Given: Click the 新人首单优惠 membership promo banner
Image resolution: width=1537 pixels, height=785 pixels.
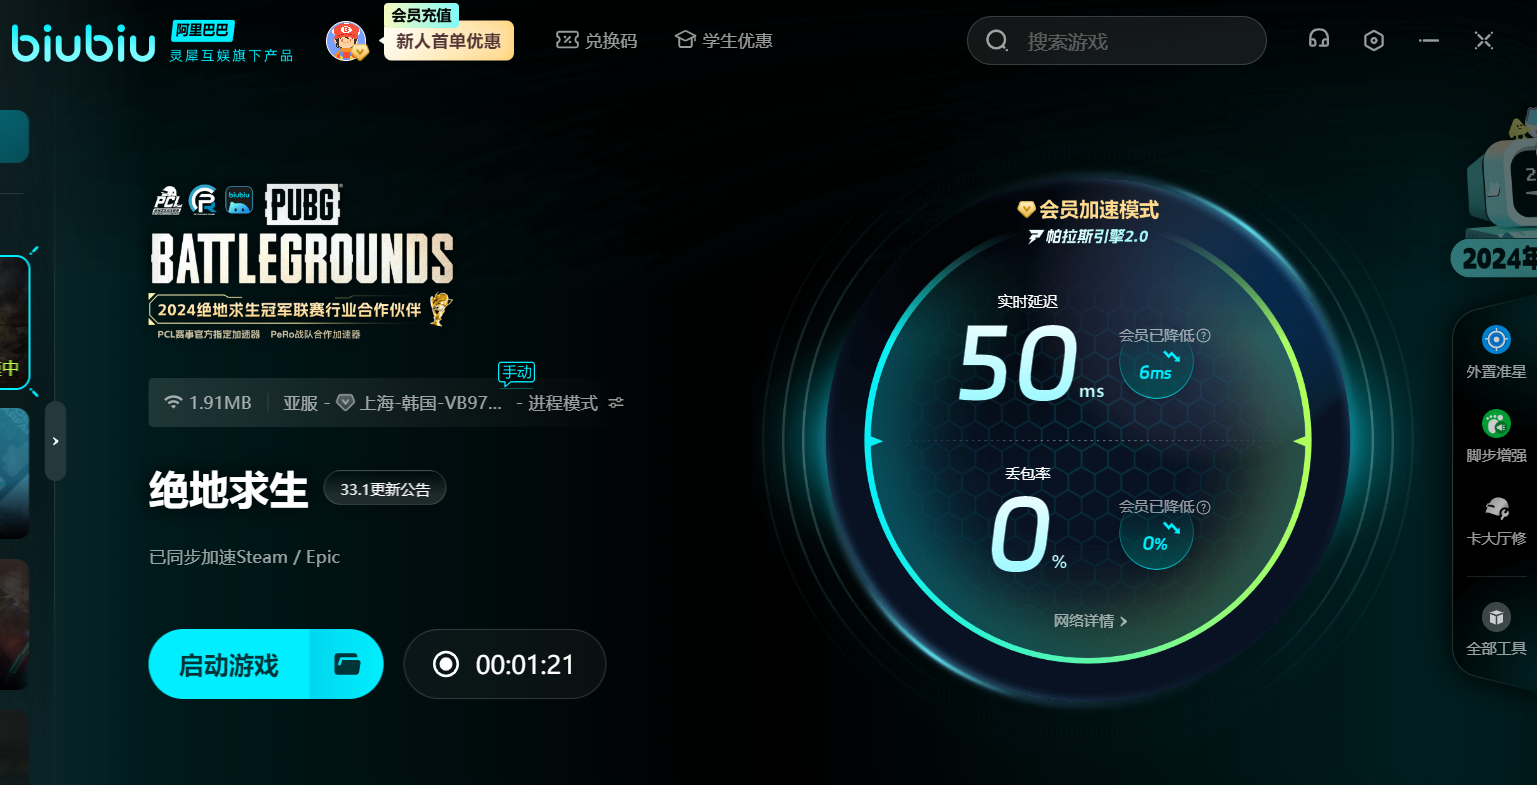Looking at the screenshot, I should (x=448, y=42).
